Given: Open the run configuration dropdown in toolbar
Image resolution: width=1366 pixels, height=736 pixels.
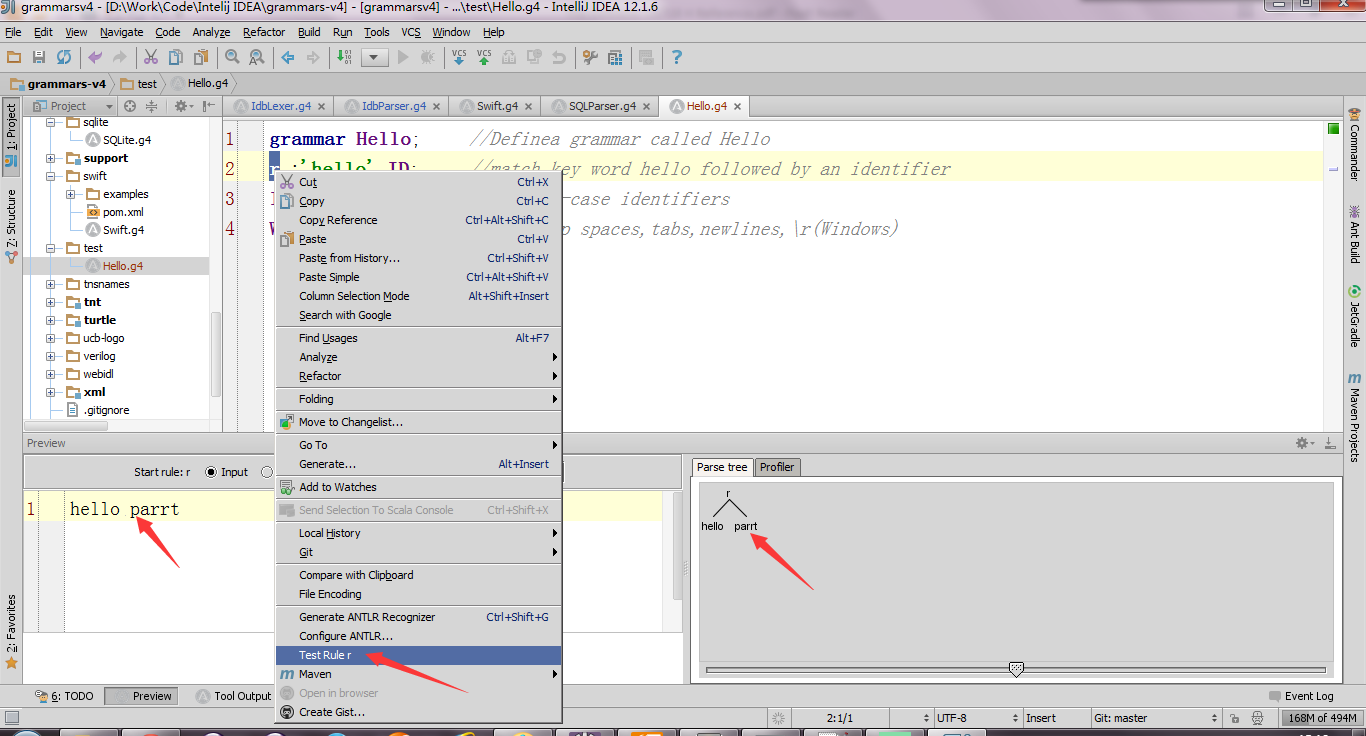Looking at the screenshot, I should (x=375, y=58).
